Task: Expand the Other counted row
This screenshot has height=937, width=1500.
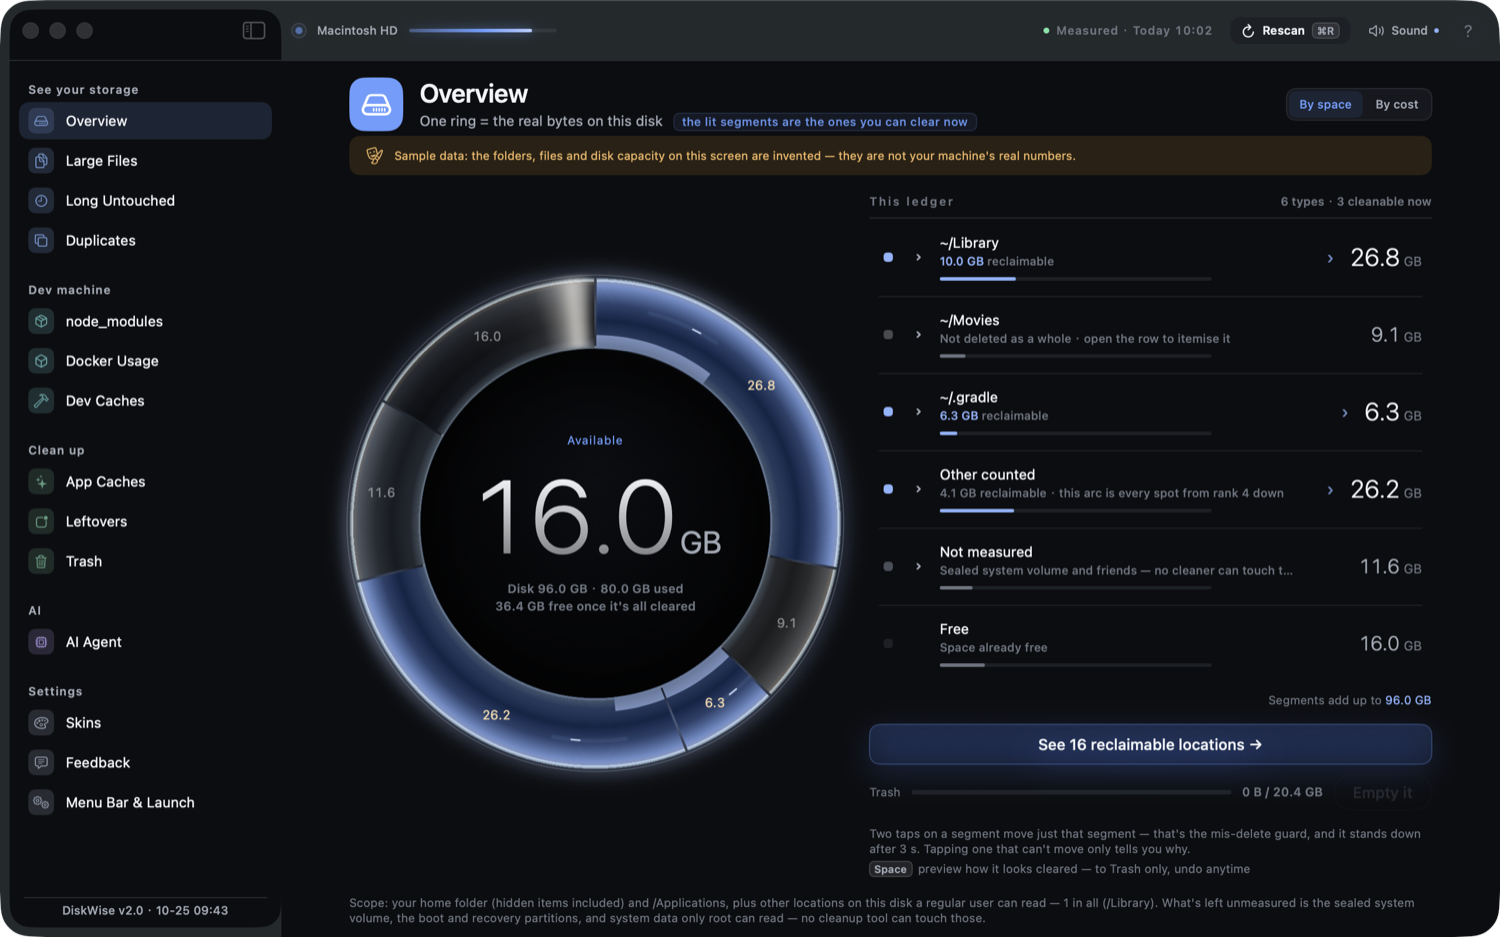Action: (918, 489)
